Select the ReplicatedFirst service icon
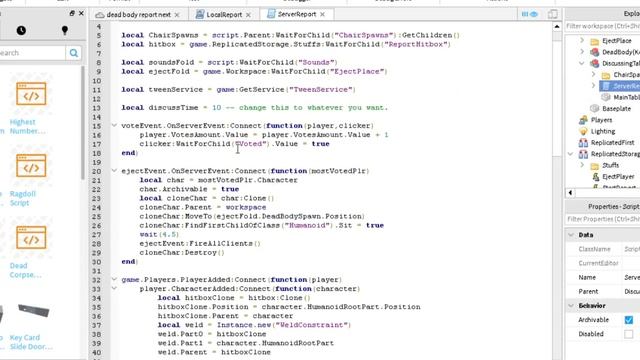The width and height of the screenshot is (640, 360). pyautogui.click(x=583, y=142)
